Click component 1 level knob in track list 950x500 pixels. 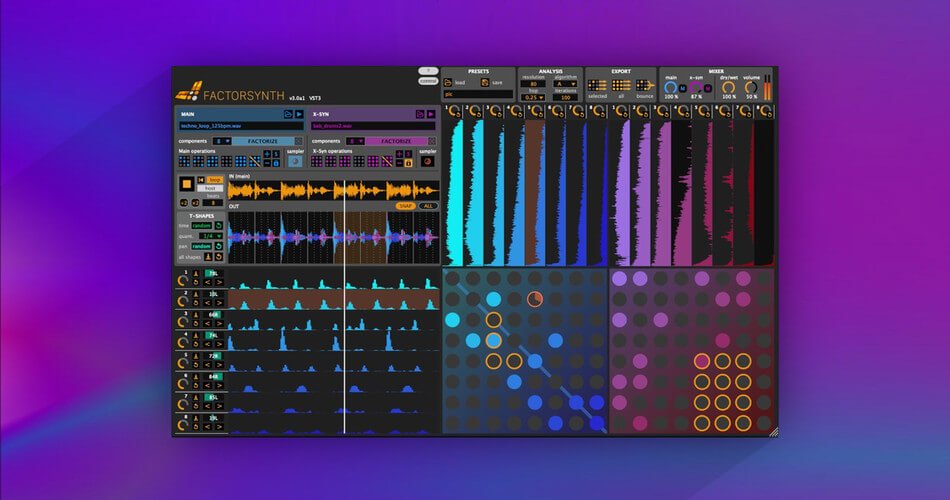[182, 281]
